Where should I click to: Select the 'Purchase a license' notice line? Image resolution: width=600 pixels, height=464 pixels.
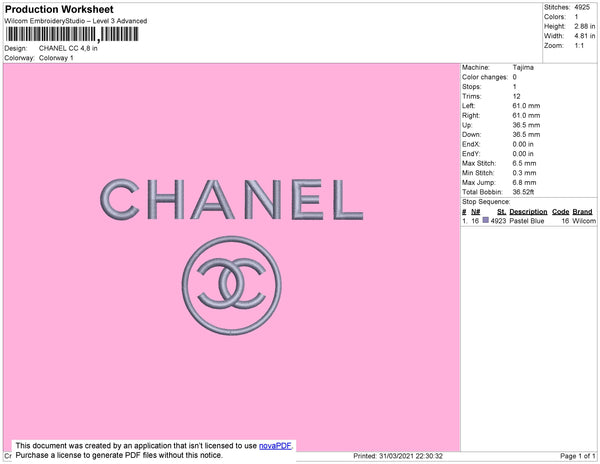(x=119, y=455)
